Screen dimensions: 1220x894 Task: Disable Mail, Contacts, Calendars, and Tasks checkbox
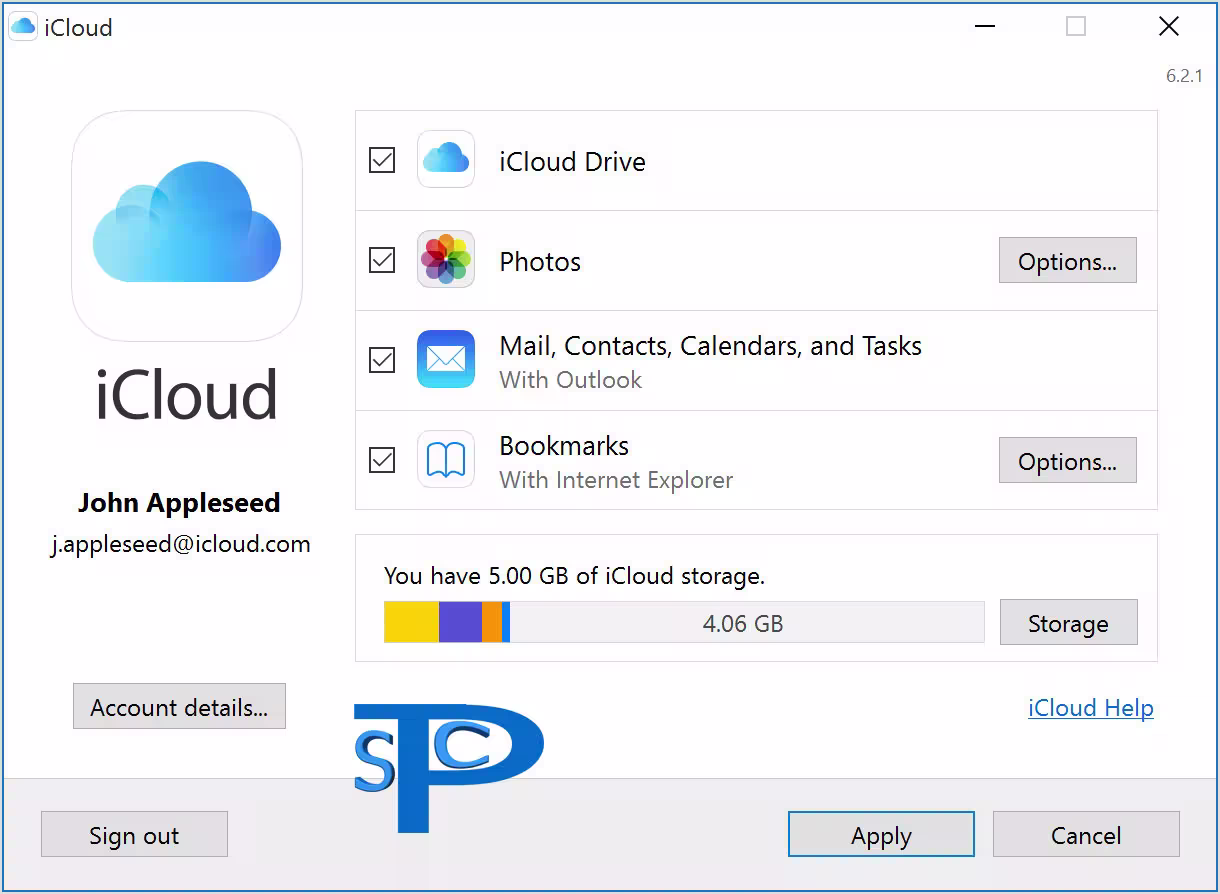coord(382,360)
